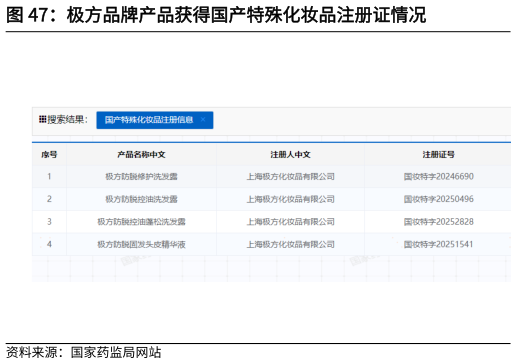Open product 极方防脱控油洗发露
516x363 pixels.
141,199
